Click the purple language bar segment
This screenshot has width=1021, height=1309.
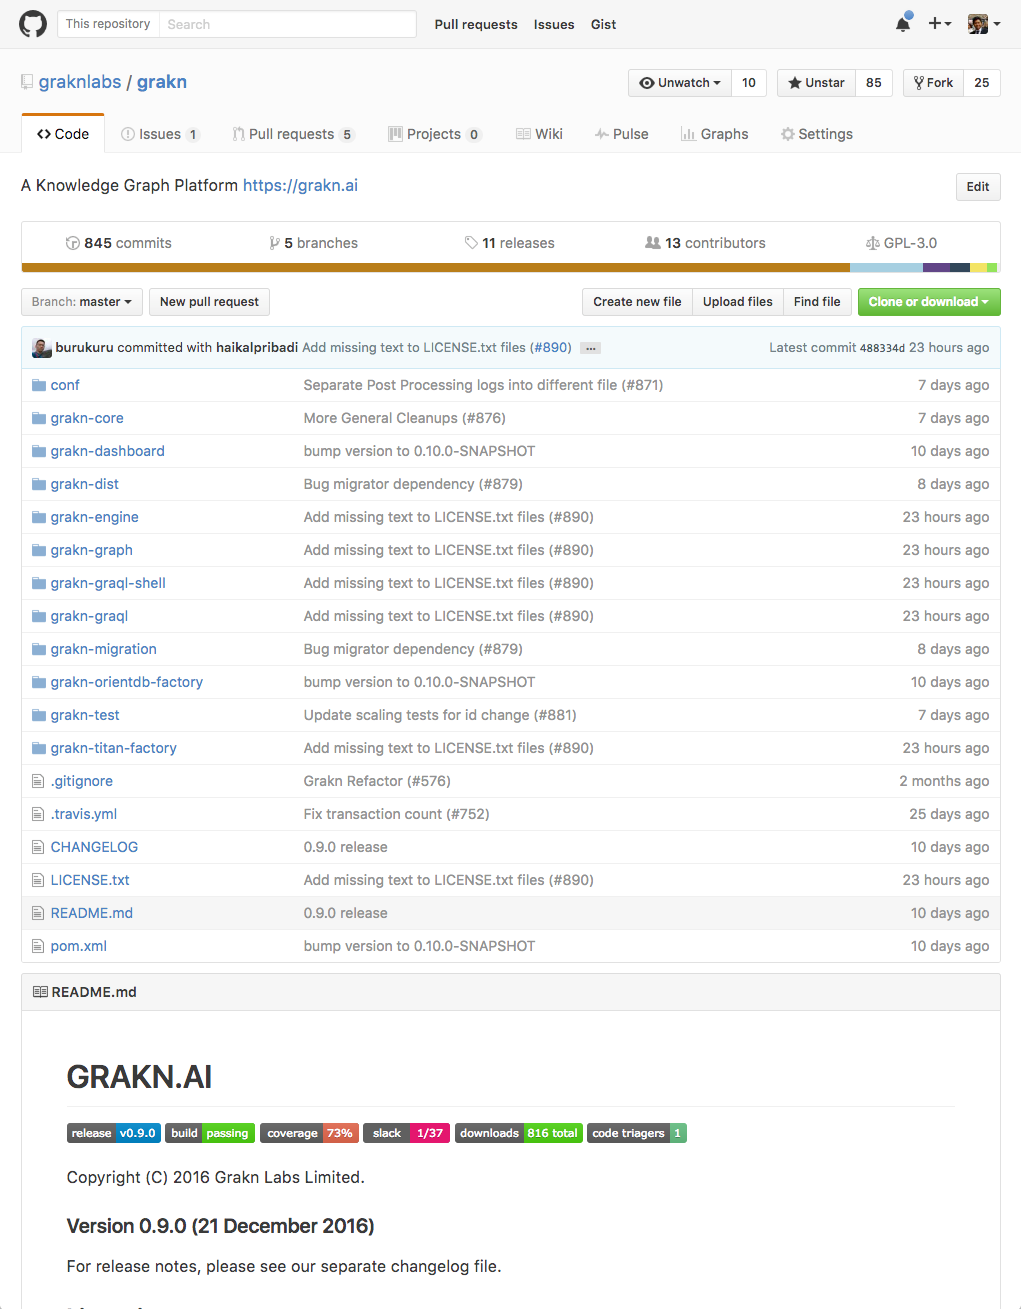[936, 268]
